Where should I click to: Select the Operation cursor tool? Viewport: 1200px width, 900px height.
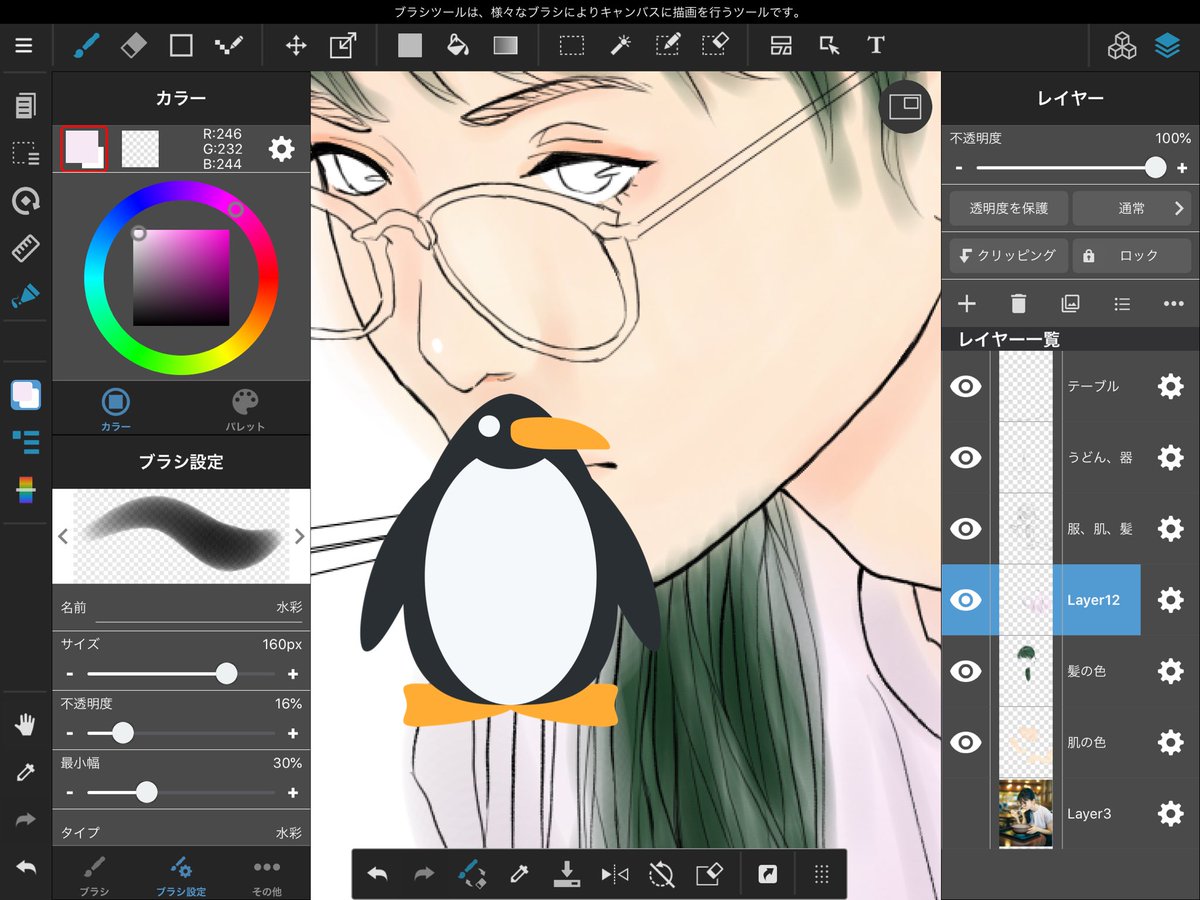(x=829, y=45)
